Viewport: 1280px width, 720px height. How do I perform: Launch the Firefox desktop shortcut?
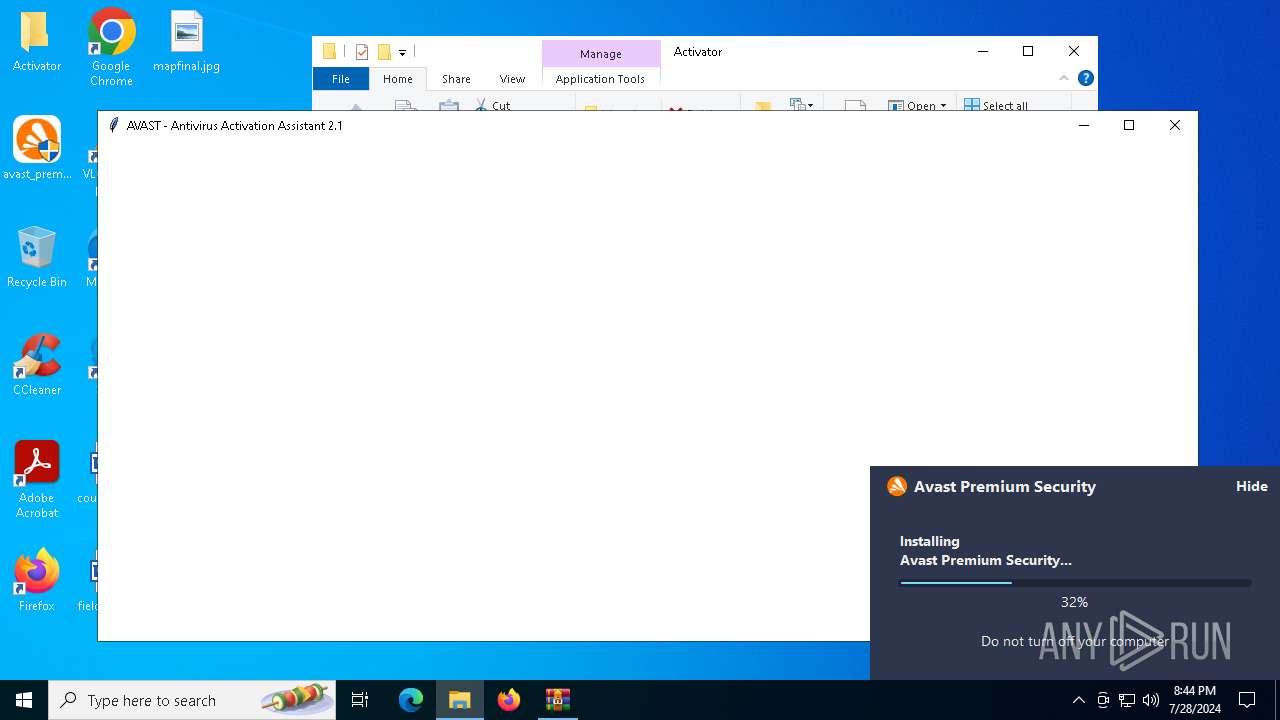[x=37, y=580]
